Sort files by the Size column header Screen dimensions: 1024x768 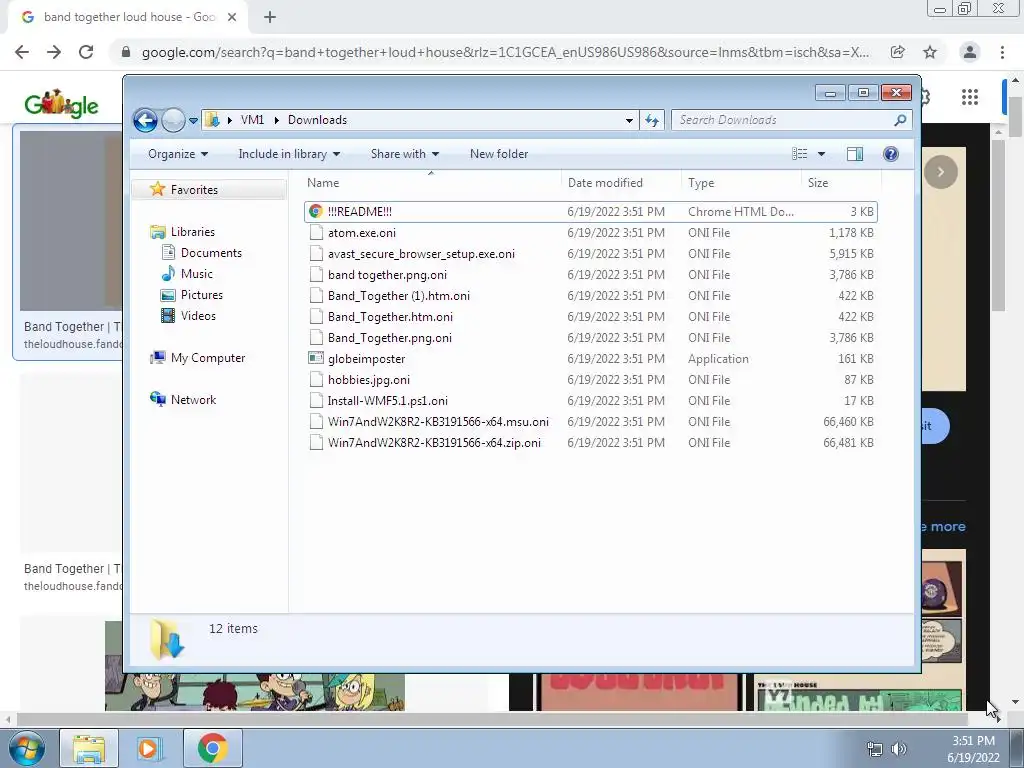point(841,183)
